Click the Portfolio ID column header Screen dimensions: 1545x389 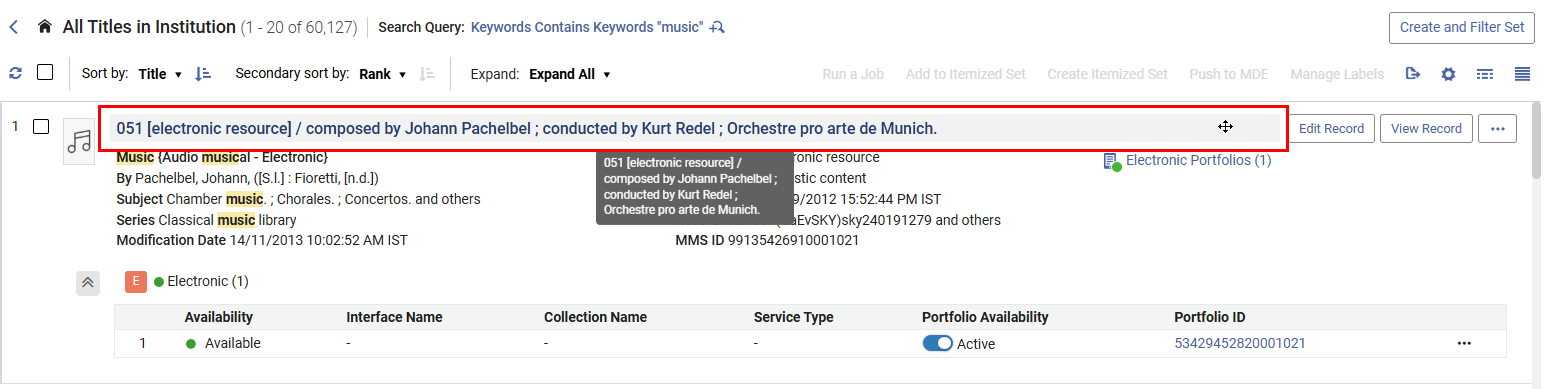point(1209,317)
